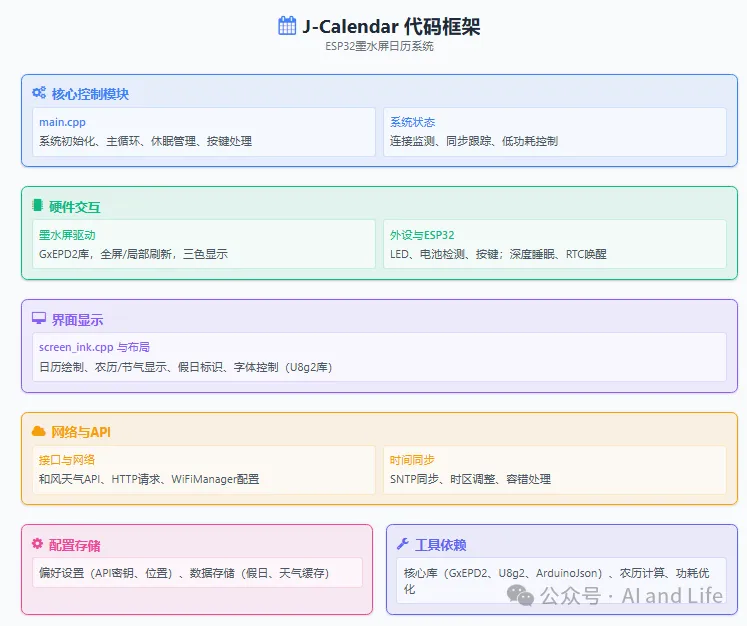This screenshot has width=747, height=626.
Task: Click the gears icon beside 核心控制模块
Action: point(39,92)
